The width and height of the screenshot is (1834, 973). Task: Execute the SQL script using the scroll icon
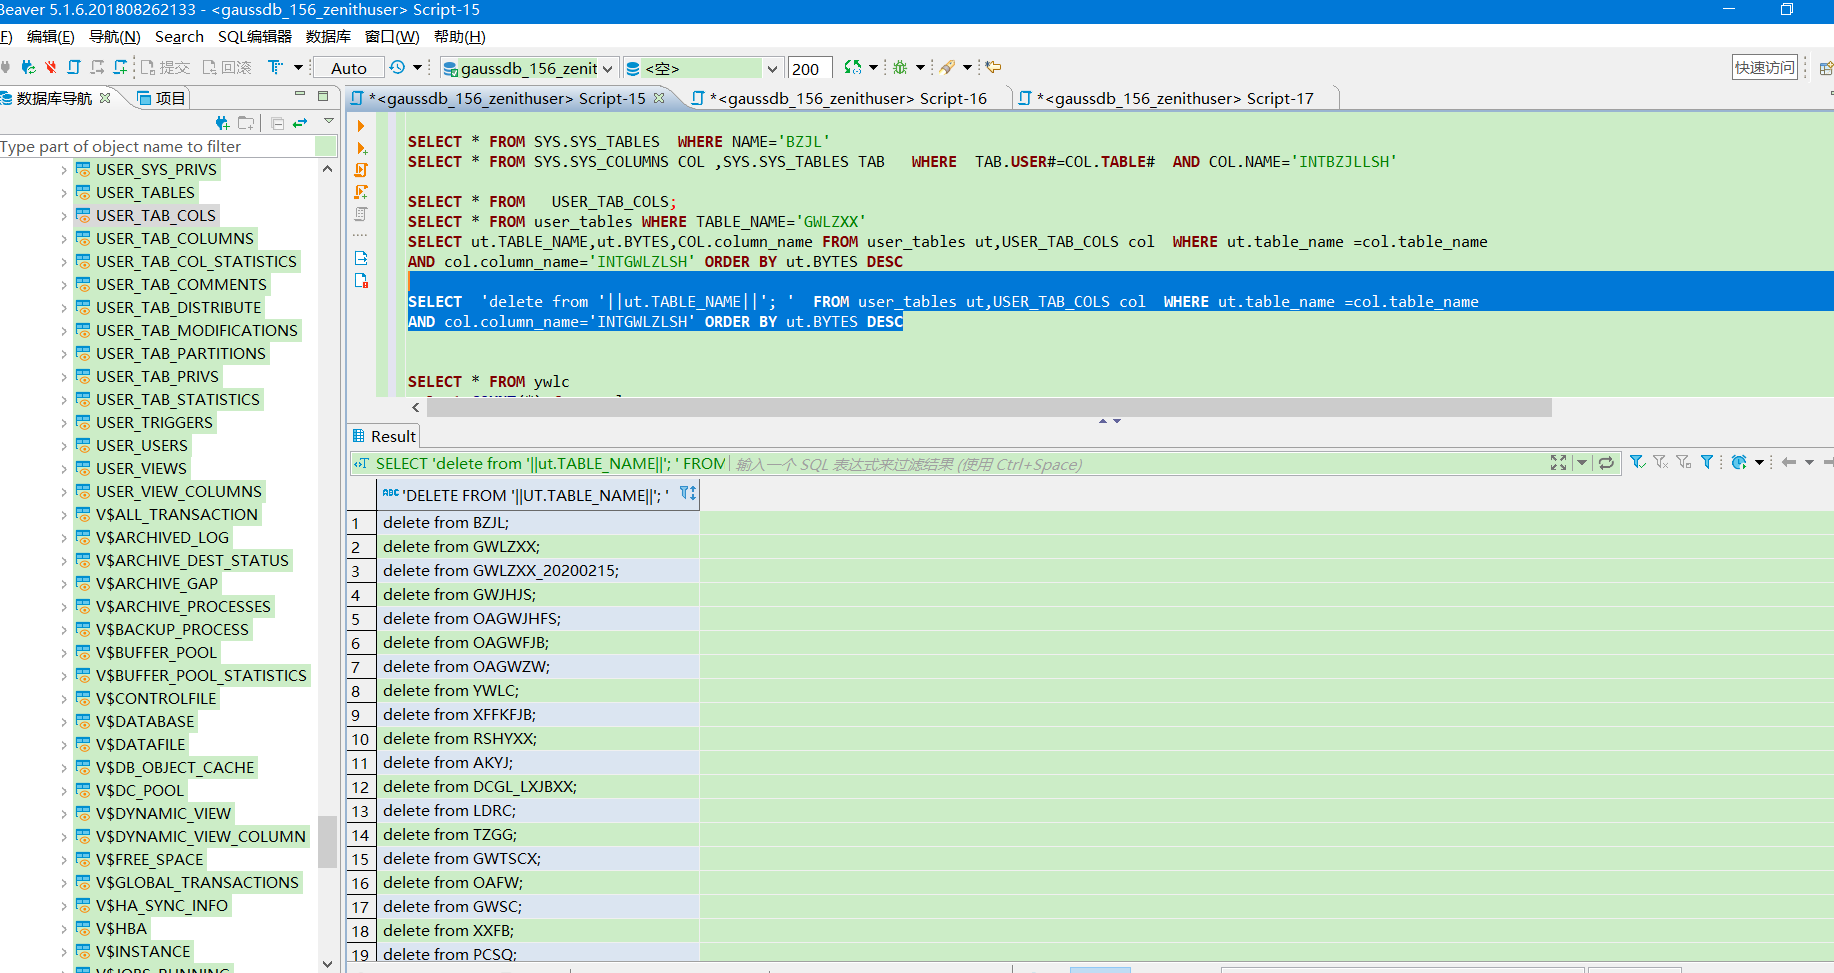coord(361,170)
